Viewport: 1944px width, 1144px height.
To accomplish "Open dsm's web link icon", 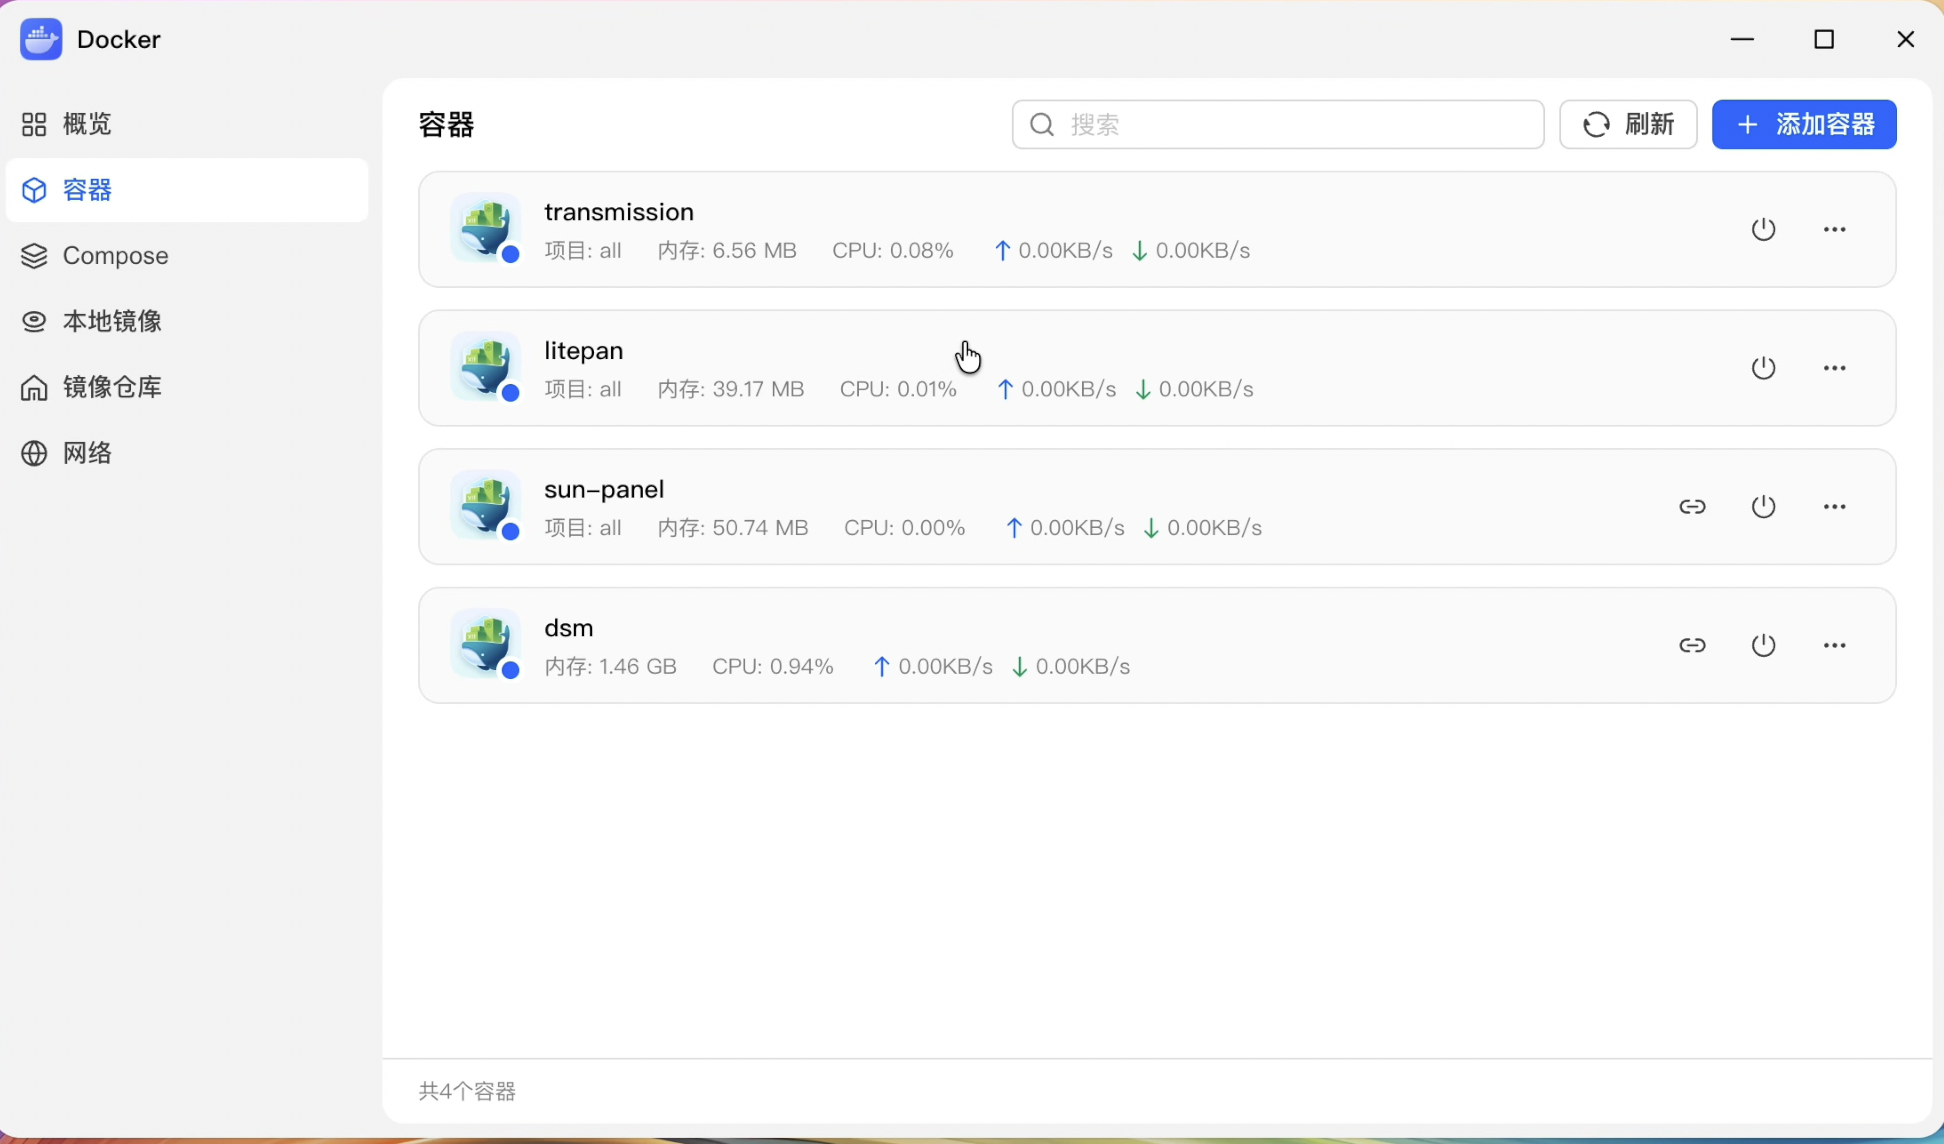I will (x=1692, y=645).
